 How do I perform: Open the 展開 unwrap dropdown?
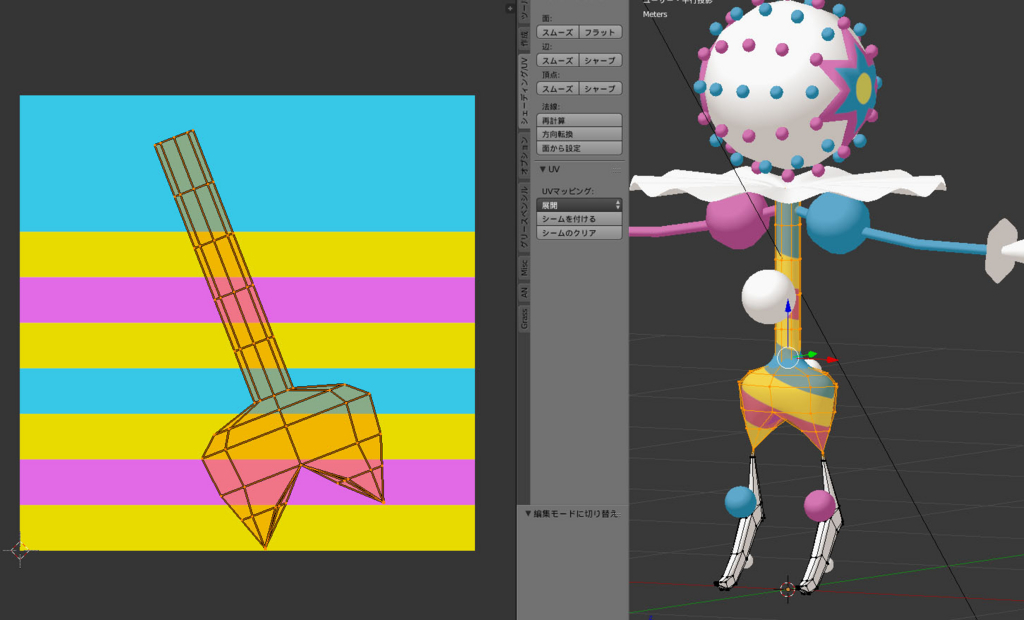579,205
